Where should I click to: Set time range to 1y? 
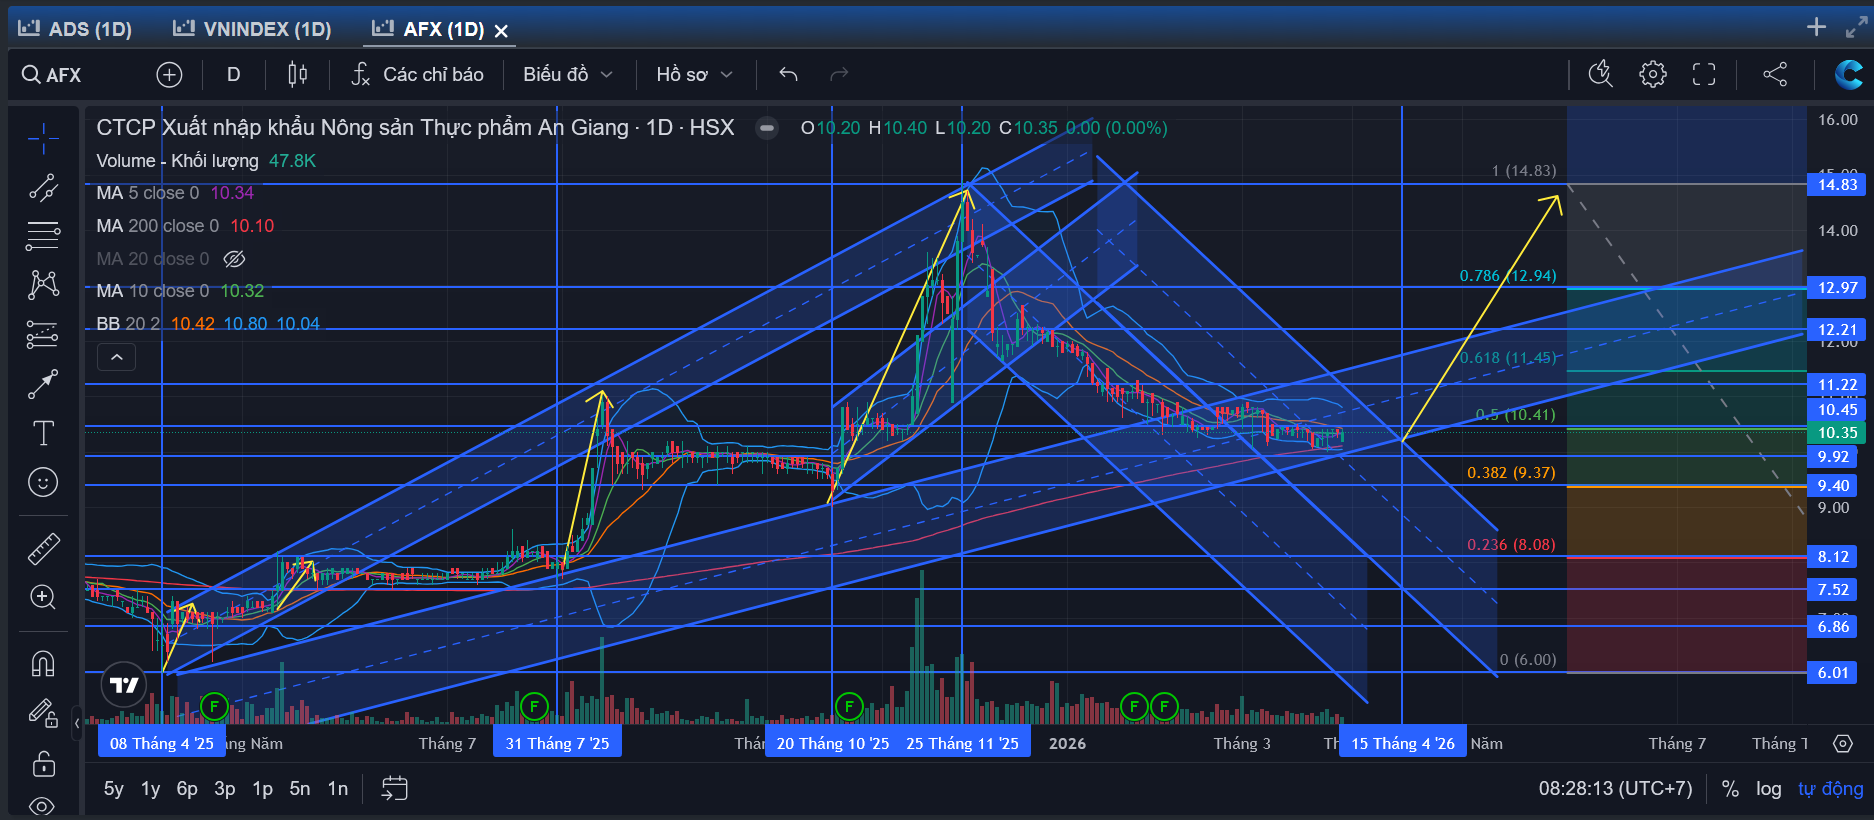151,789
